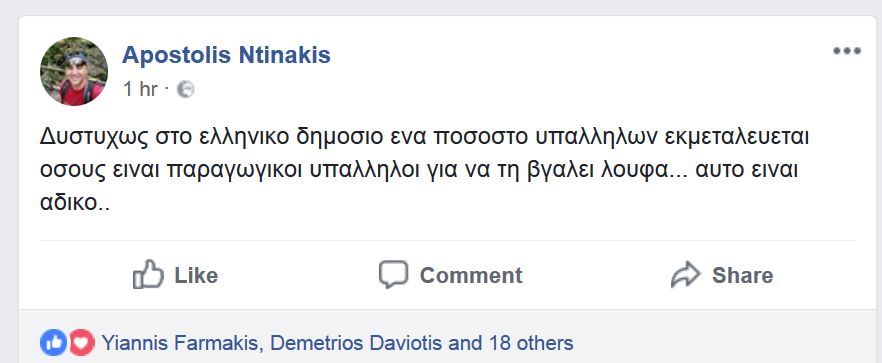The height and width of the screenshot is (363, 882).
Task: Click the Share arrow icon
Action: [686, 275]
